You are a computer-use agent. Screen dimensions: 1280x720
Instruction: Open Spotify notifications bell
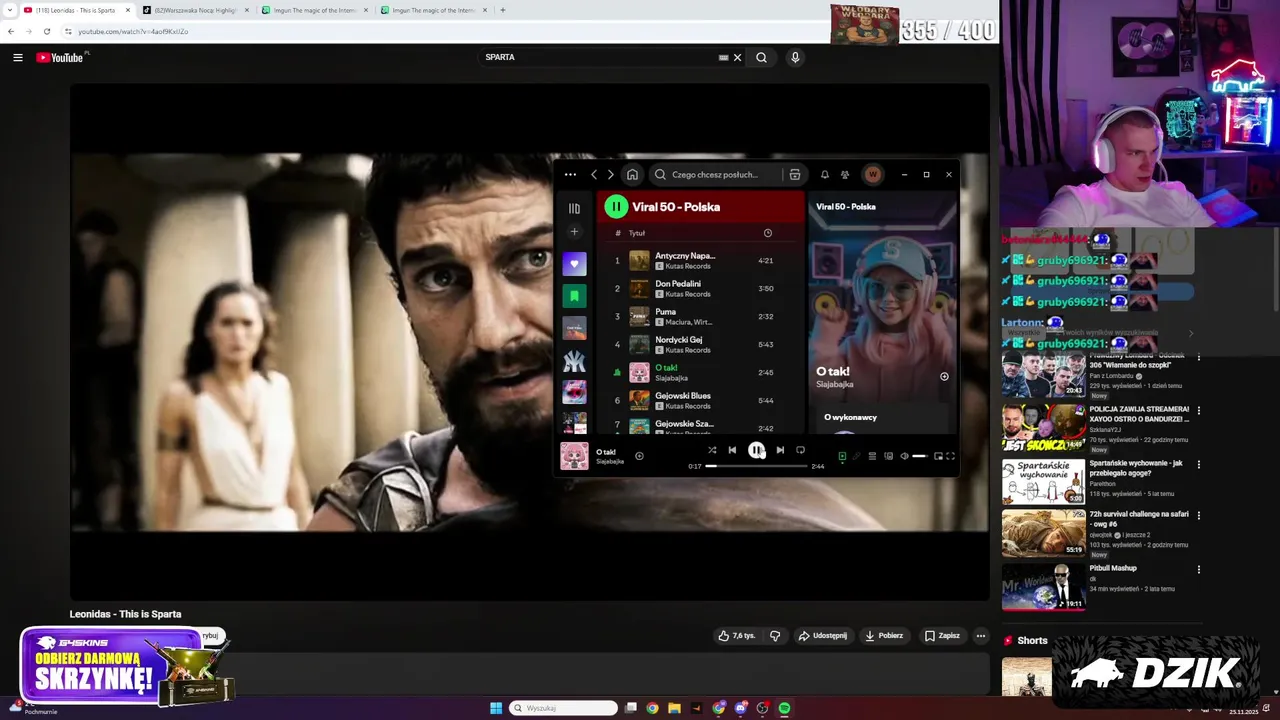[825, 174]
